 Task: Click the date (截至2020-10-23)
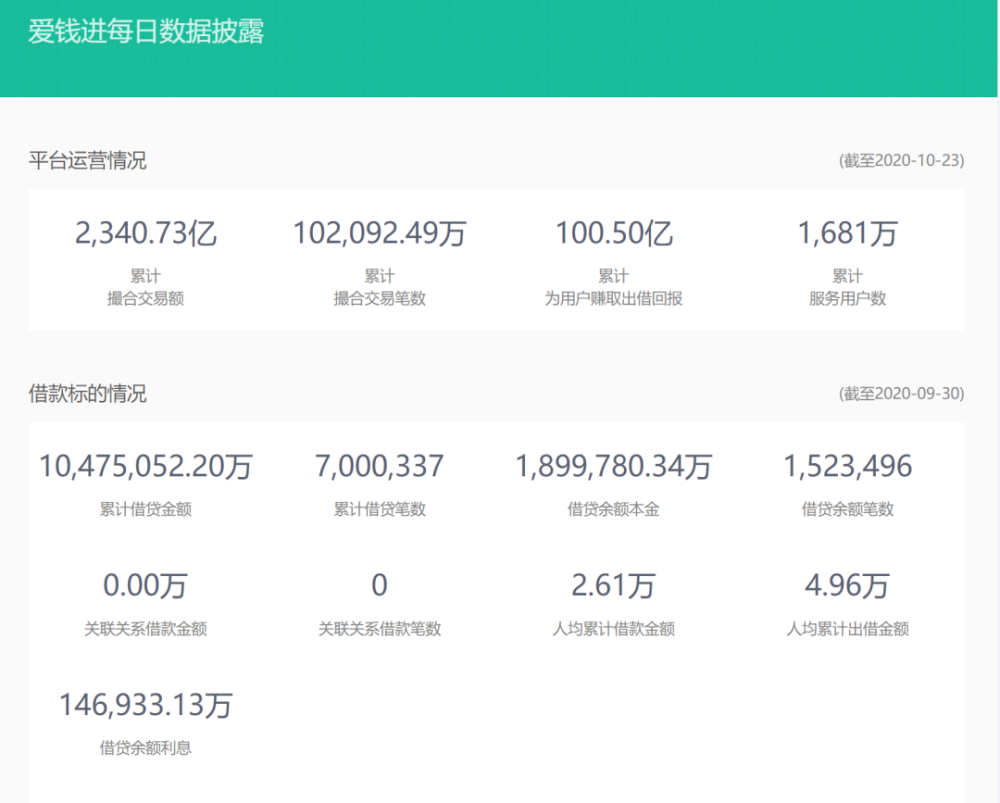point(901,160)
